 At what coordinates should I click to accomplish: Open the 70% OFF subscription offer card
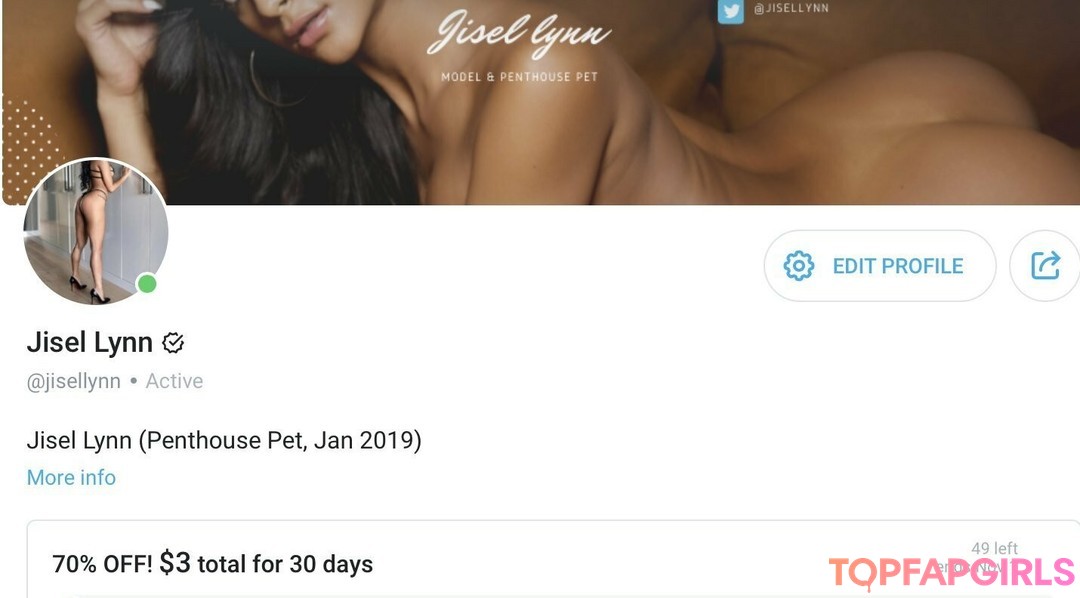point(553,559)
